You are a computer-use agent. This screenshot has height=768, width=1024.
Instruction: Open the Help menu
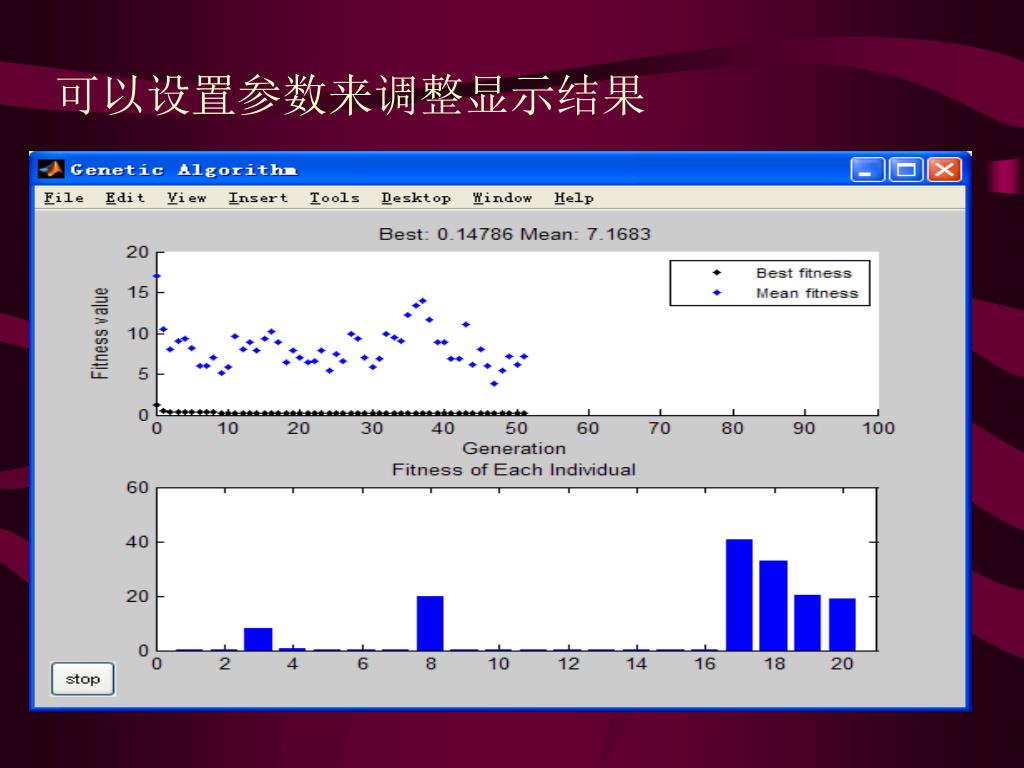click(574, 198)
